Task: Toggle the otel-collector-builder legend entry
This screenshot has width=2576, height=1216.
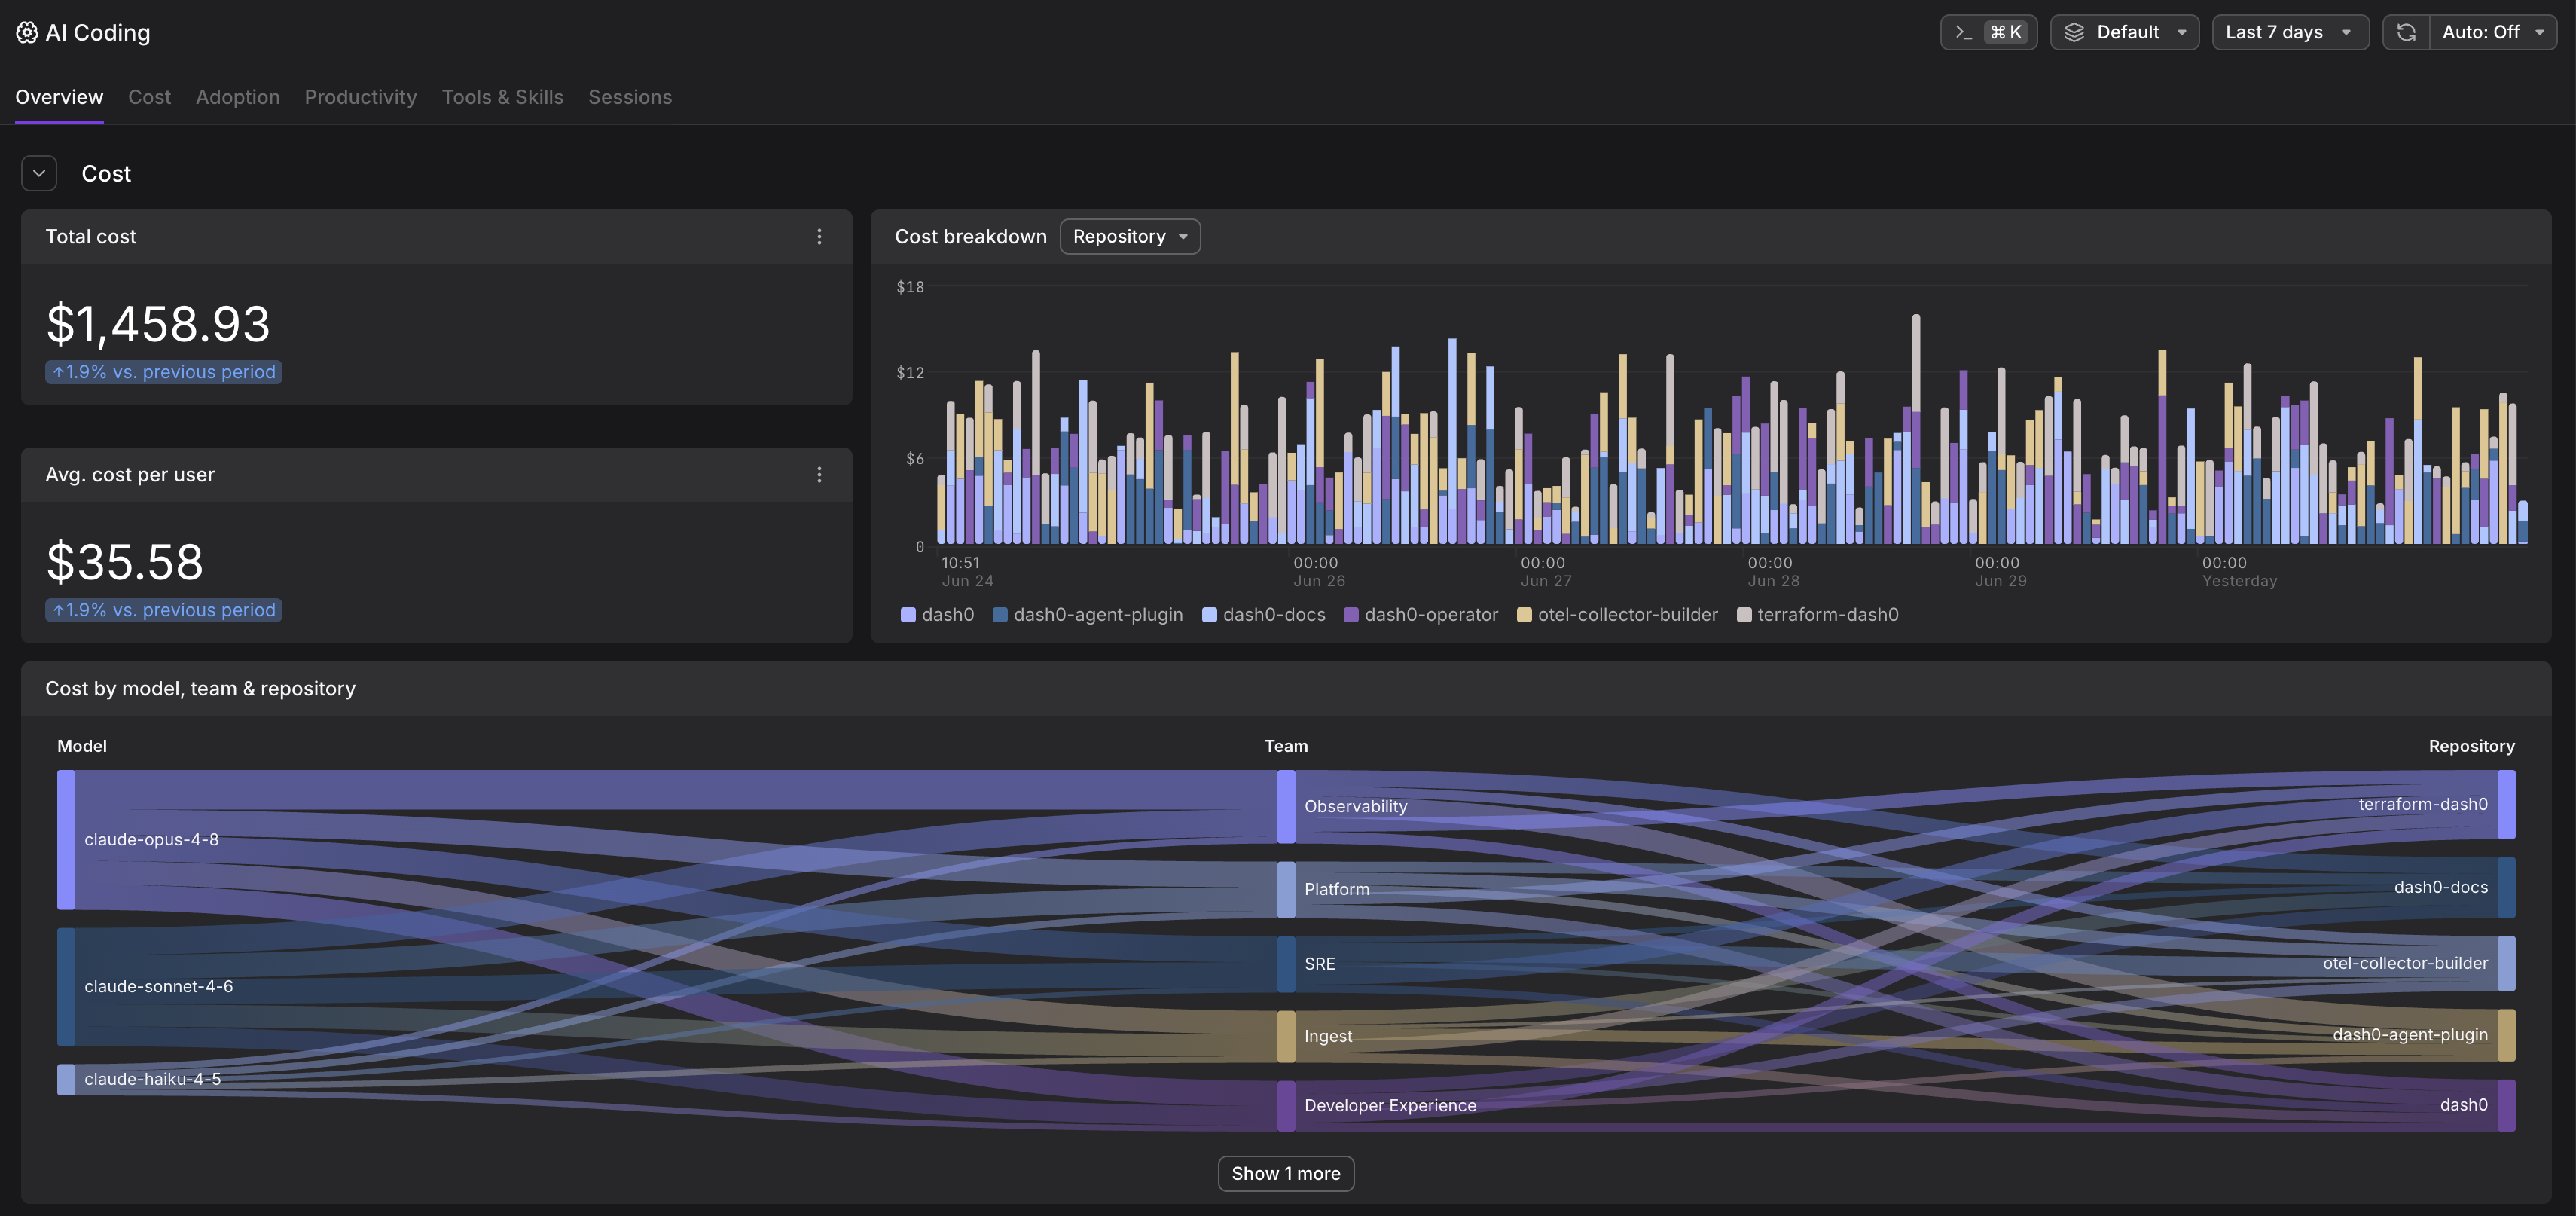Action: click(x=1617, y=615)
